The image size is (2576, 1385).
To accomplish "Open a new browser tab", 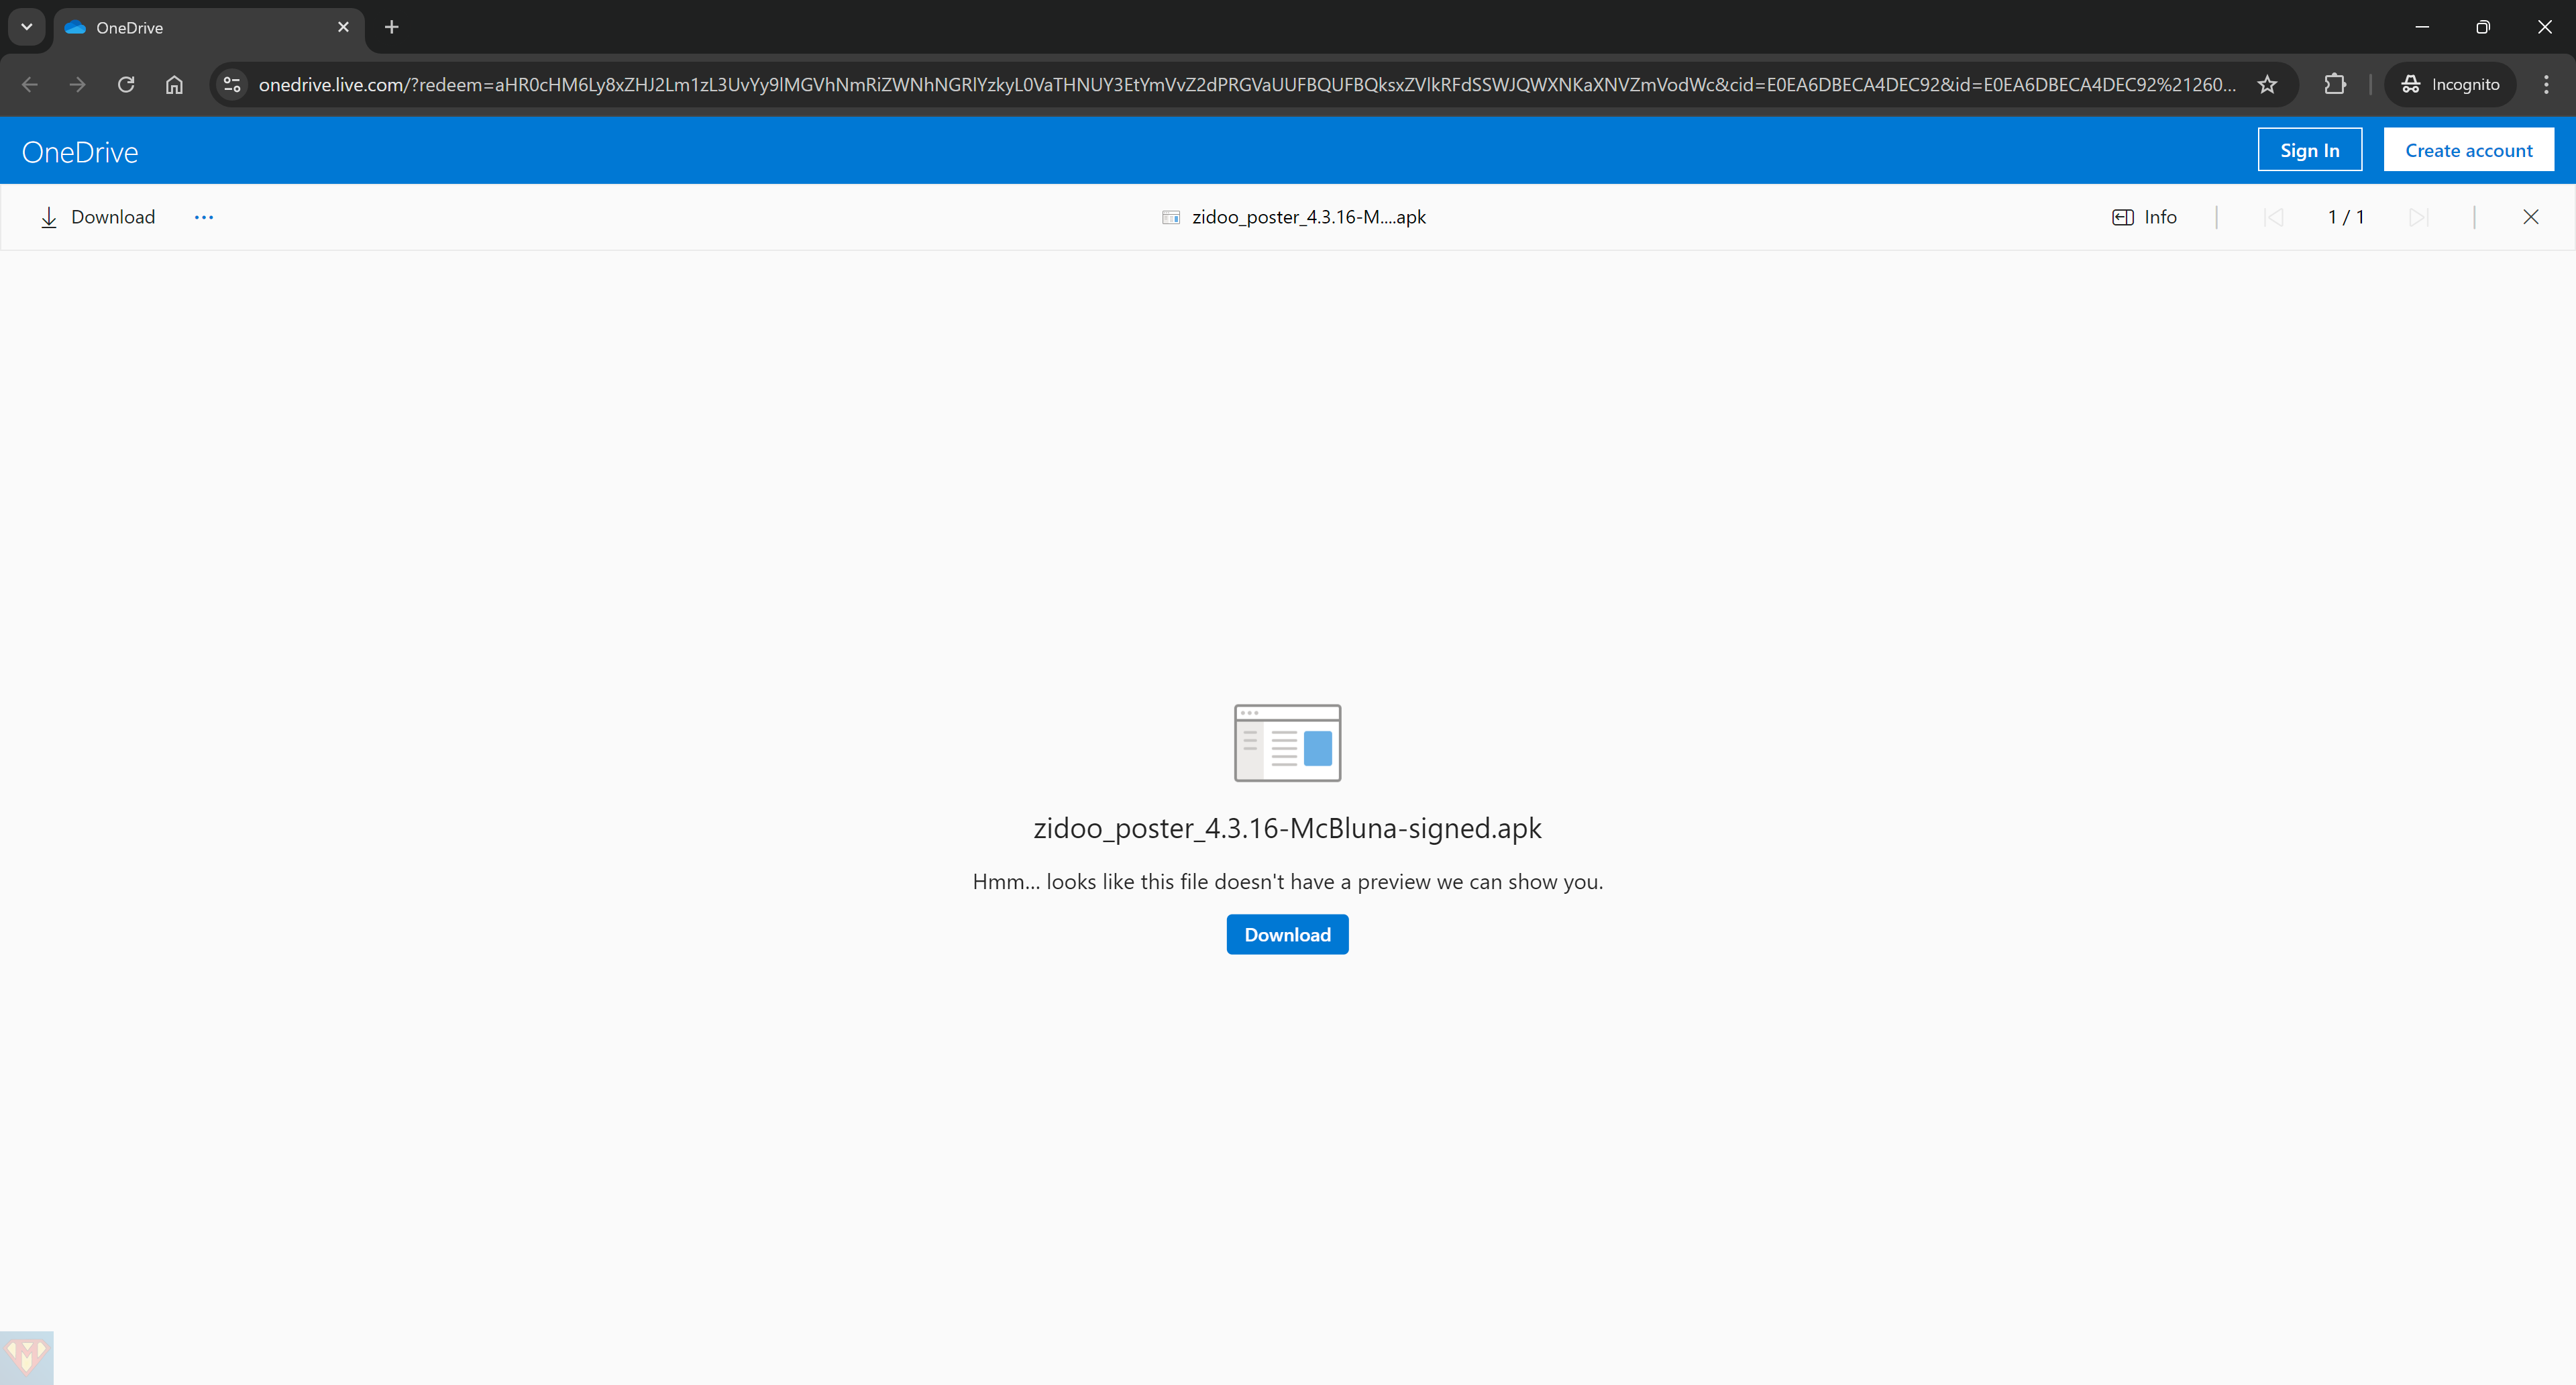I will (392, 27).
